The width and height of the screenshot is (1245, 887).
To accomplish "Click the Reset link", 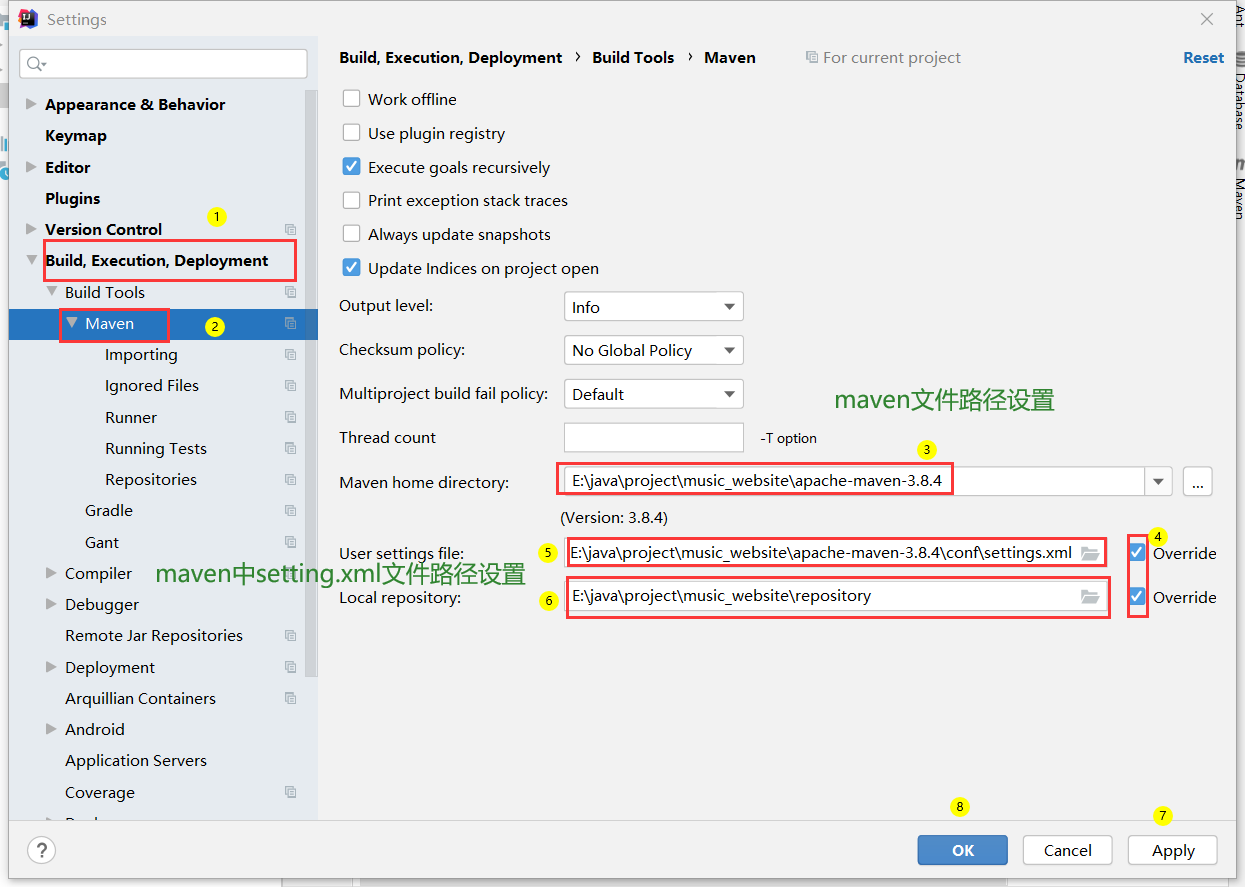I will (x=1203, y=58).
